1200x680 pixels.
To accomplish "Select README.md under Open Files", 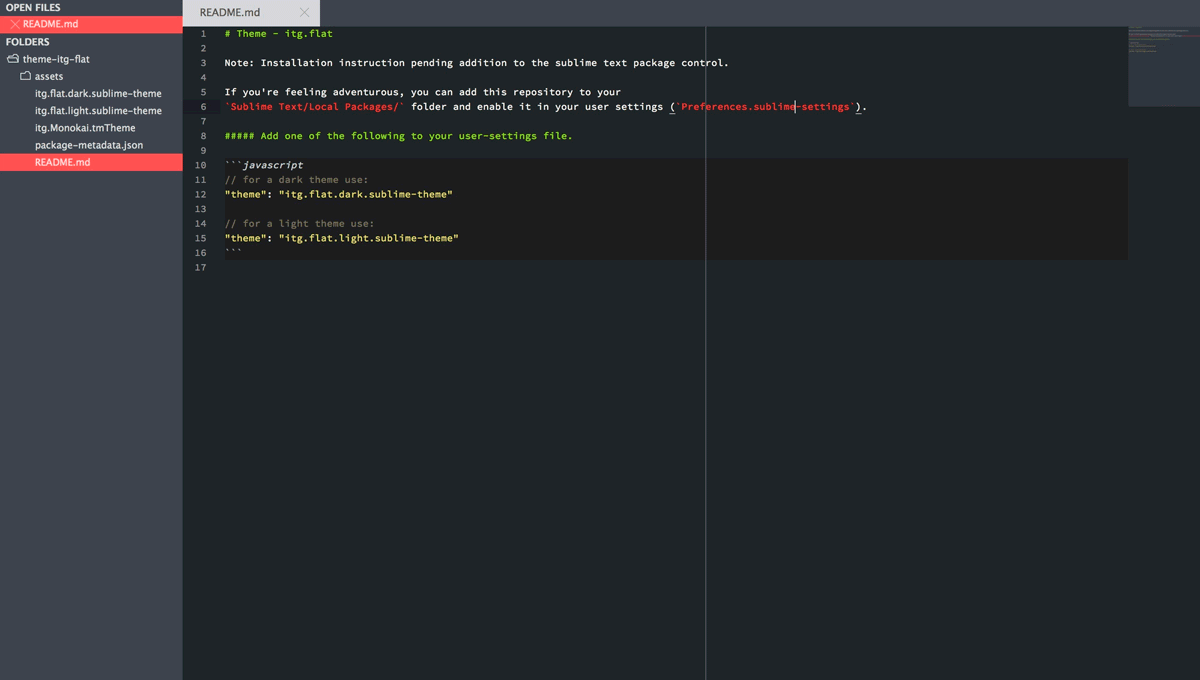I will [x=91, y=24].
